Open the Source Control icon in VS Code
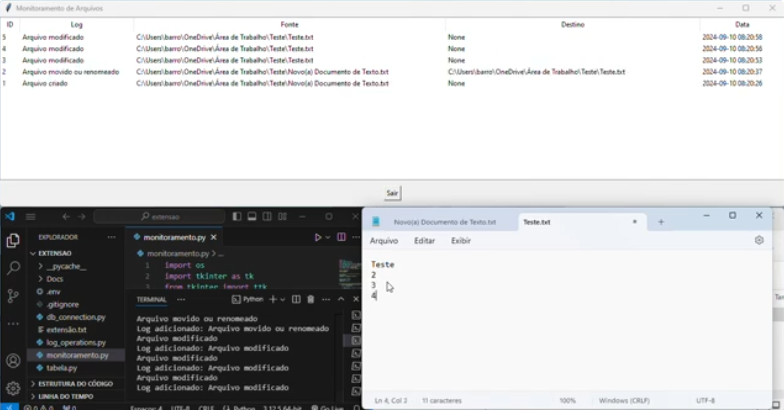This screenshot has height=410, width=784. pos(13,296)
